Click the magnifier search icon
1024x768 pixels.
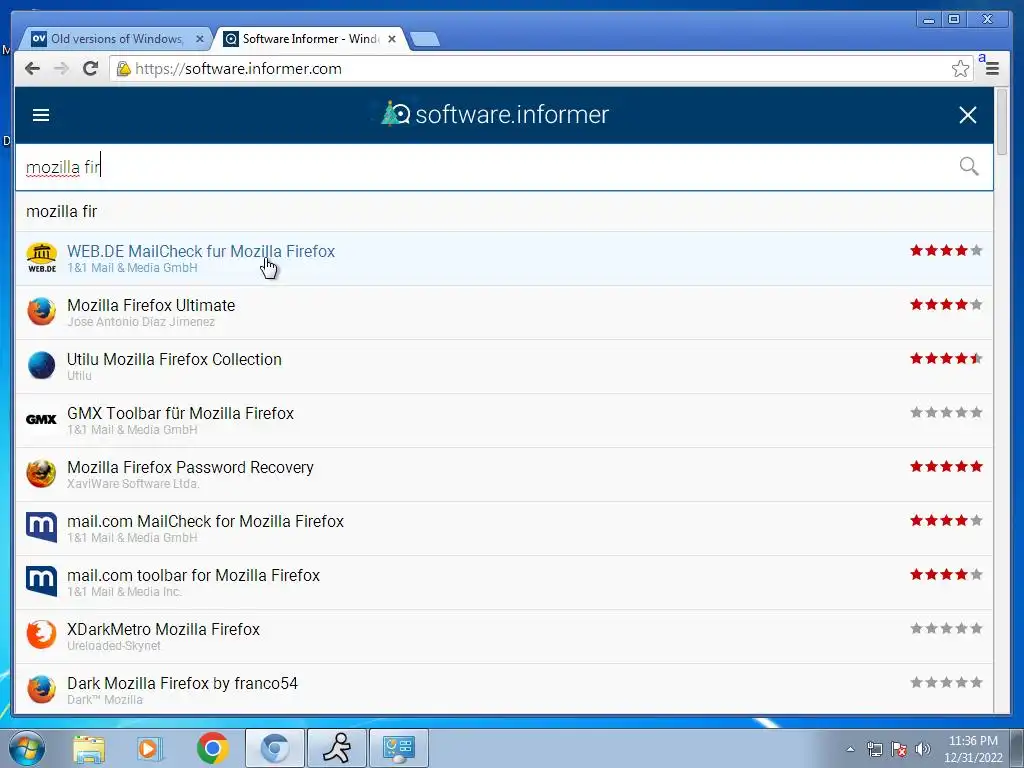coord(968,167)
